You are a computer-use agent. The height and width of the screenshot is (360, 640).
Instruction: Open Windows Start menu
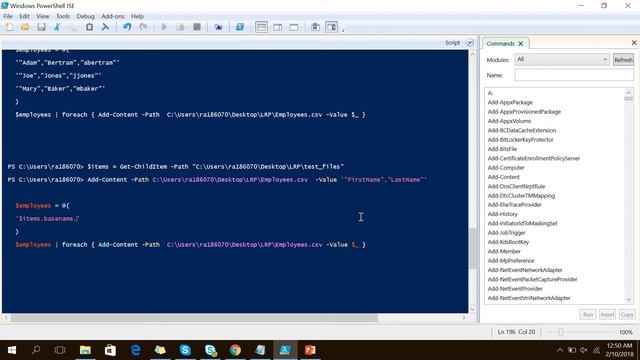pos(12,350)
